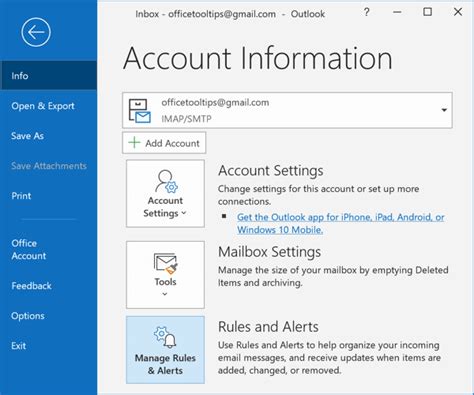Click the Mailbox Settings heading text
474x395 pixels.
coord(269,252)
